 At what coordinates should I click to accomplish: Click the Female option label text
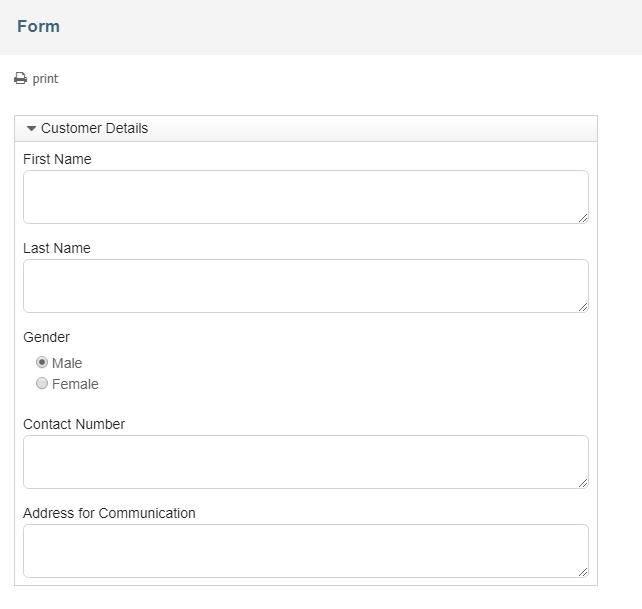(x=75, y=384)
